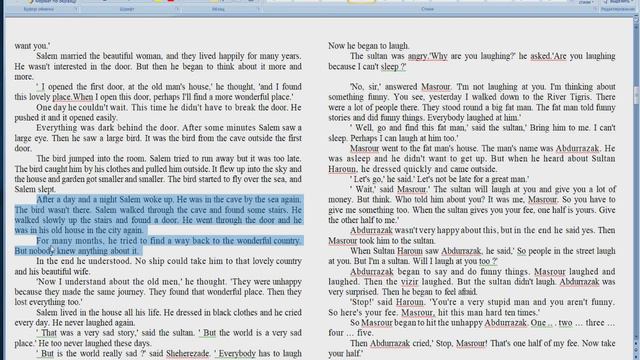Open the Select Browse Object button
The height and width of the screenshot is (360, 640).
click(636, 350)
